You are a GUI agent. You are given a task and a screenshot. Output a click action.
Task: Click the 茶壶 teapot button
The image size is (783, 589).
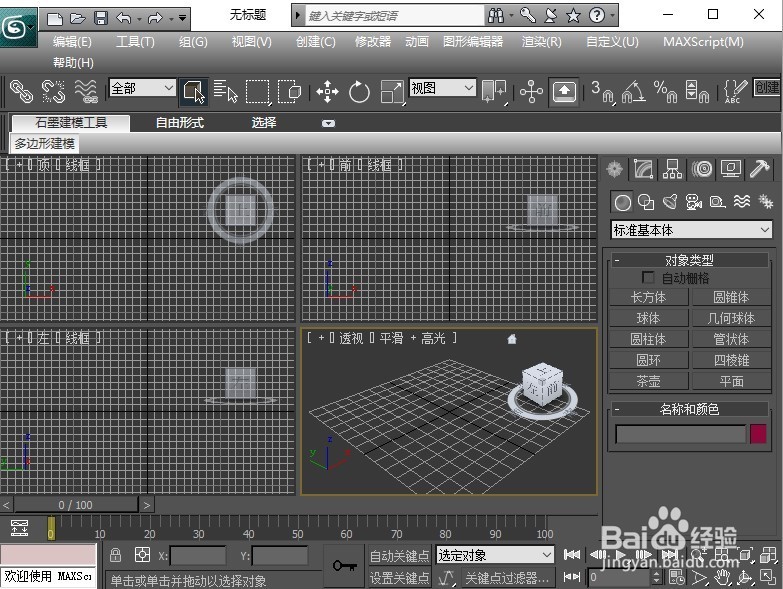[x=648, y=381]
